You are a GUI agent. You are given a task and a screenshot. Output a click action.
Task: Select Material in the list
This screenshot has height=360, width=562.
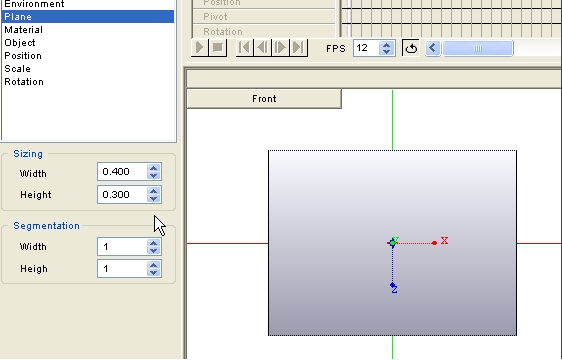[88, 30]
